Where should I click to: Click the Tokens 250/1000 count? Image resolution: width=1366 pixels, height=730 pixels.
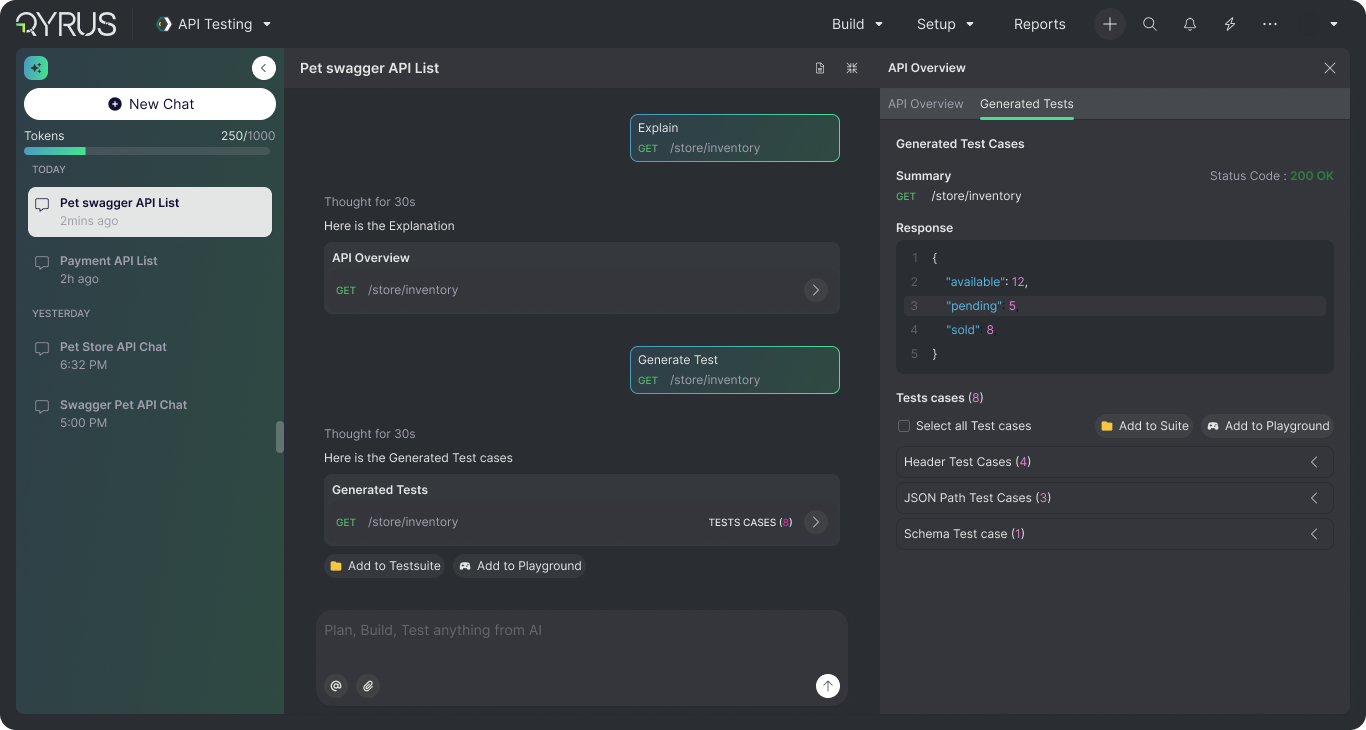pos(248,136)
